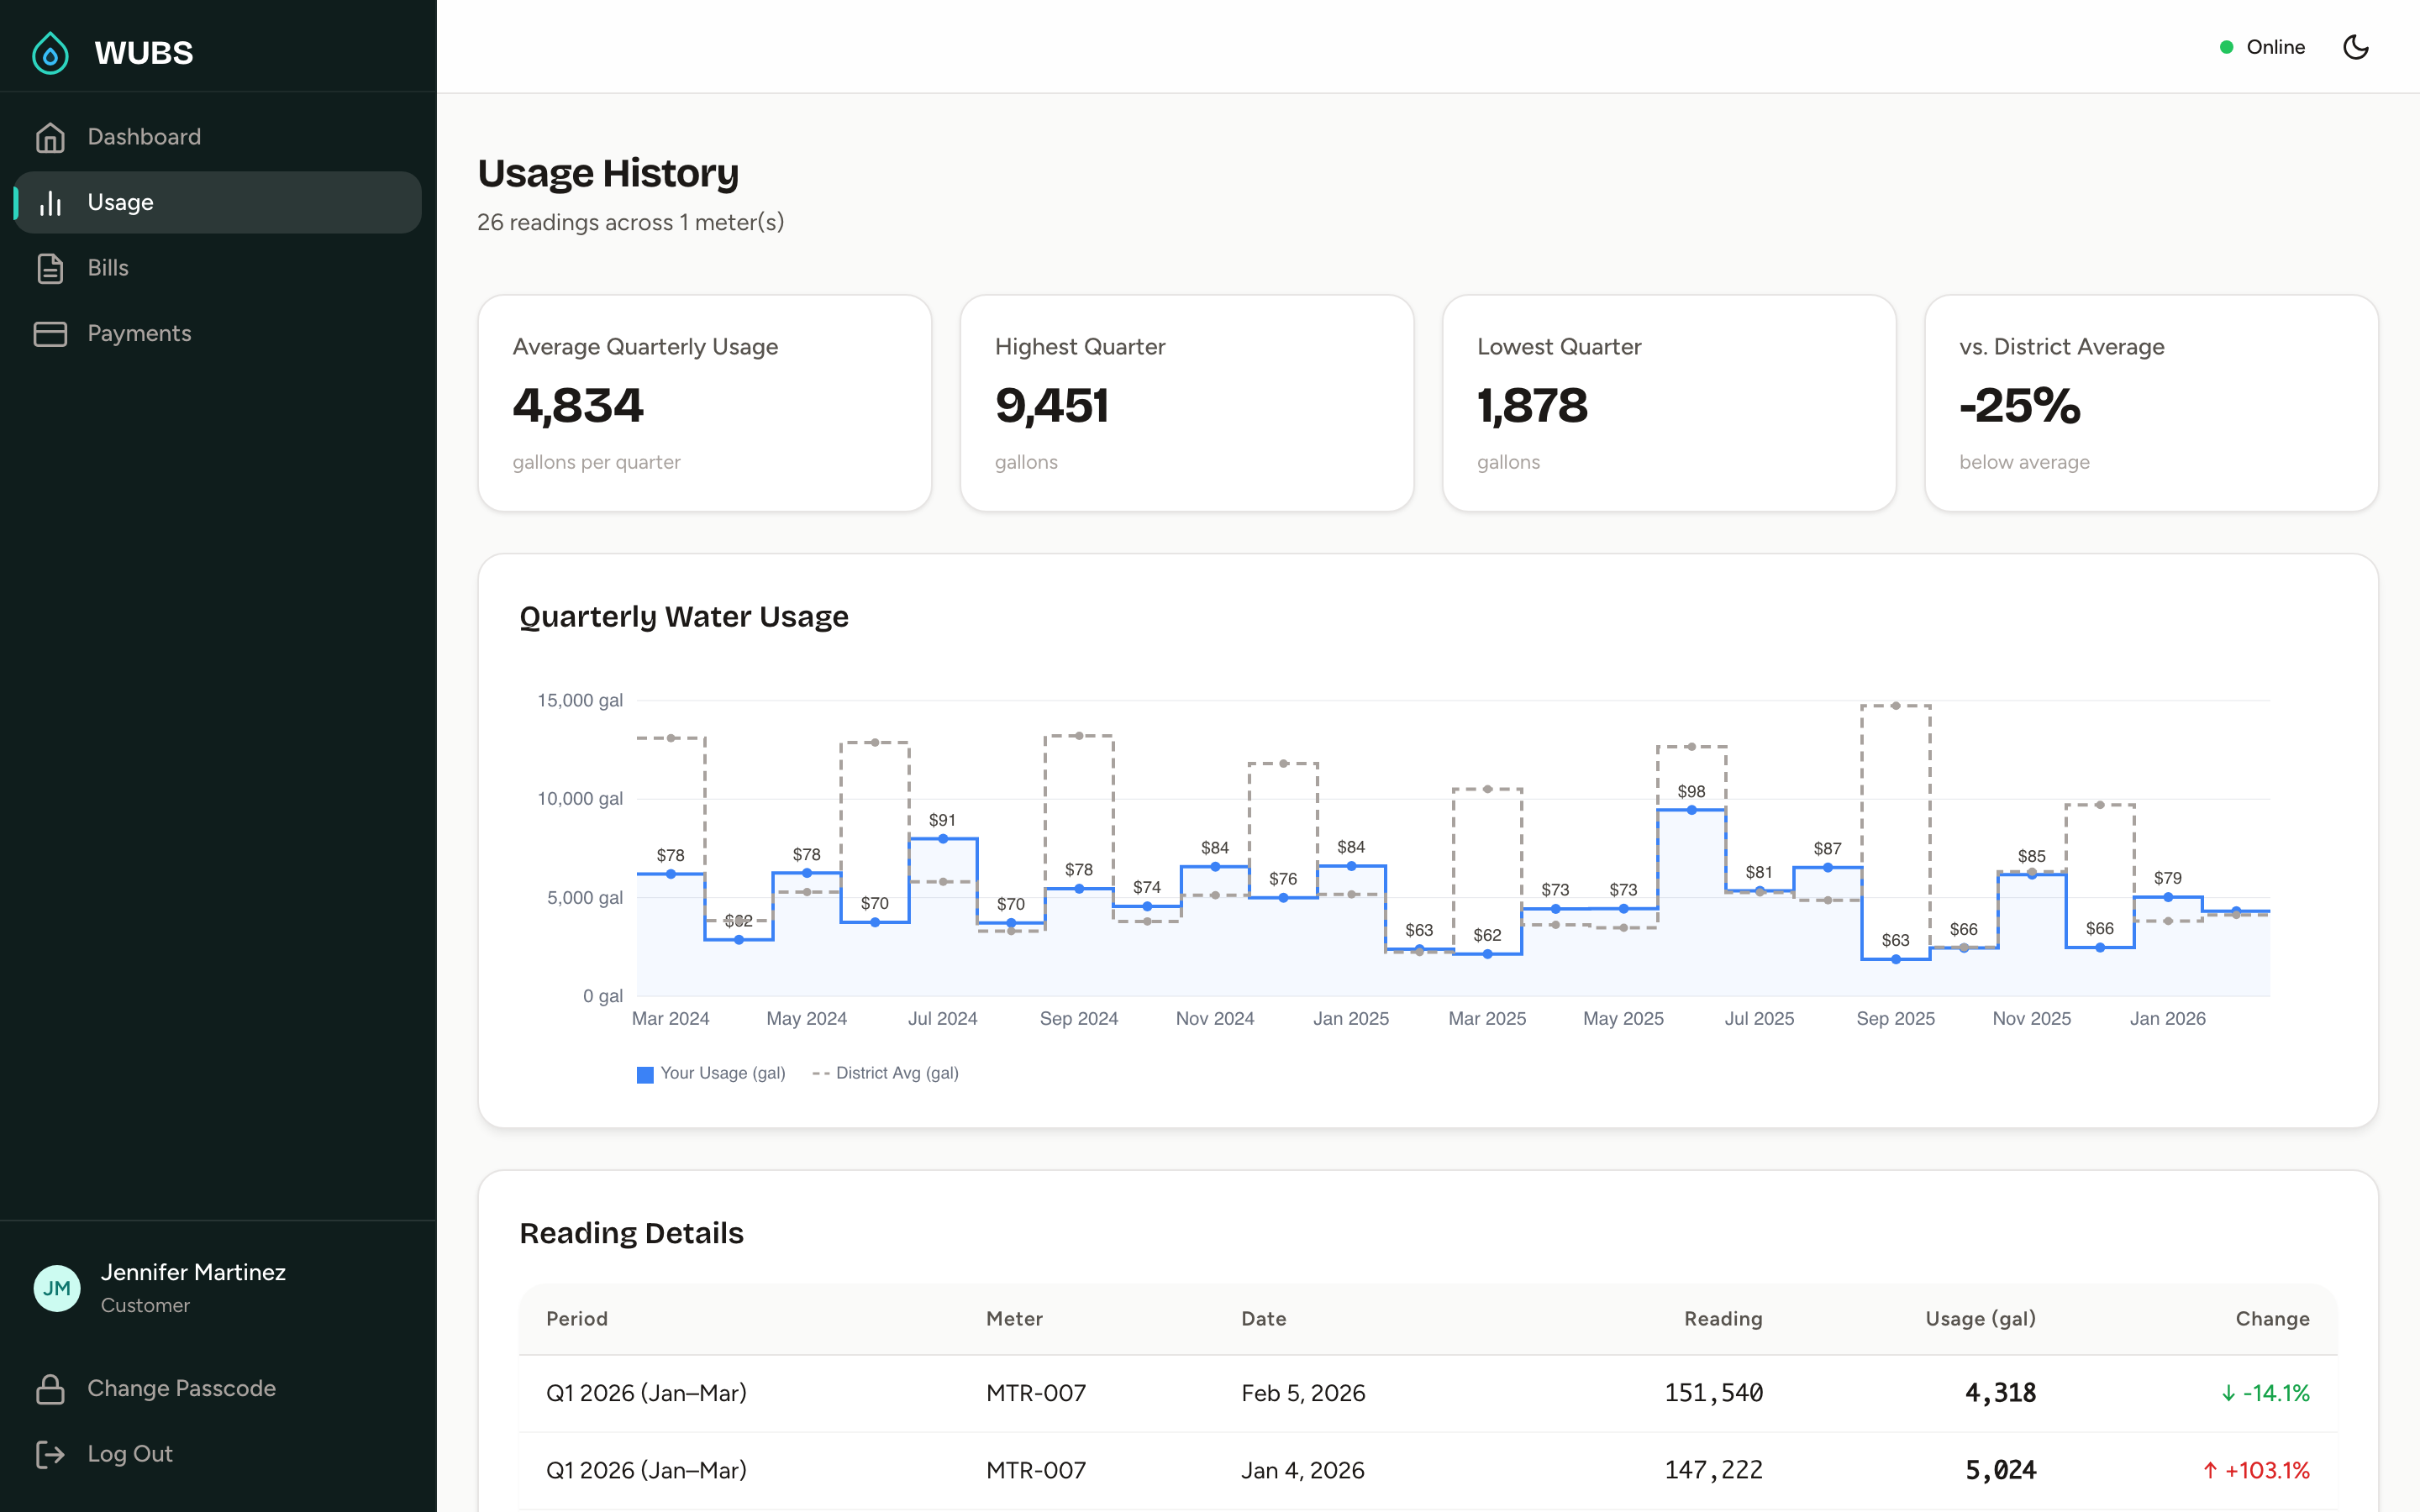
Task: Click the Payments card icon
Action: tap(51, 333)
